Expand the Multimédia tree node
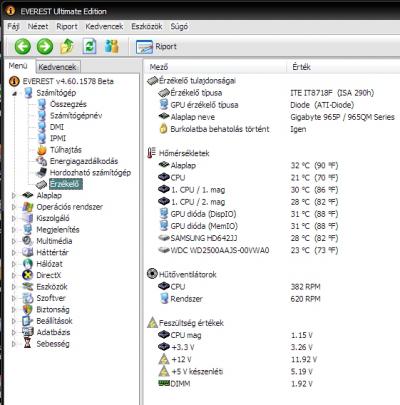The width and height of the screenshot is (400, 405). pyautogui.click(x=14, y=241)
